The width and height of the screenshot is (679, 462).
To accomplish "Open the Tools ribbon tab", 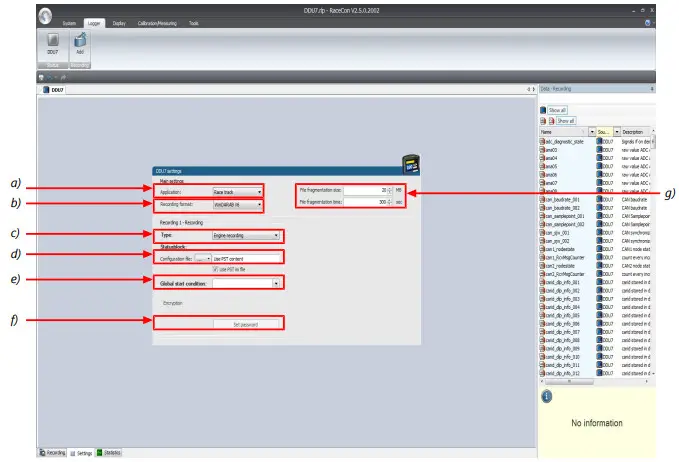I will coord(194,23).
